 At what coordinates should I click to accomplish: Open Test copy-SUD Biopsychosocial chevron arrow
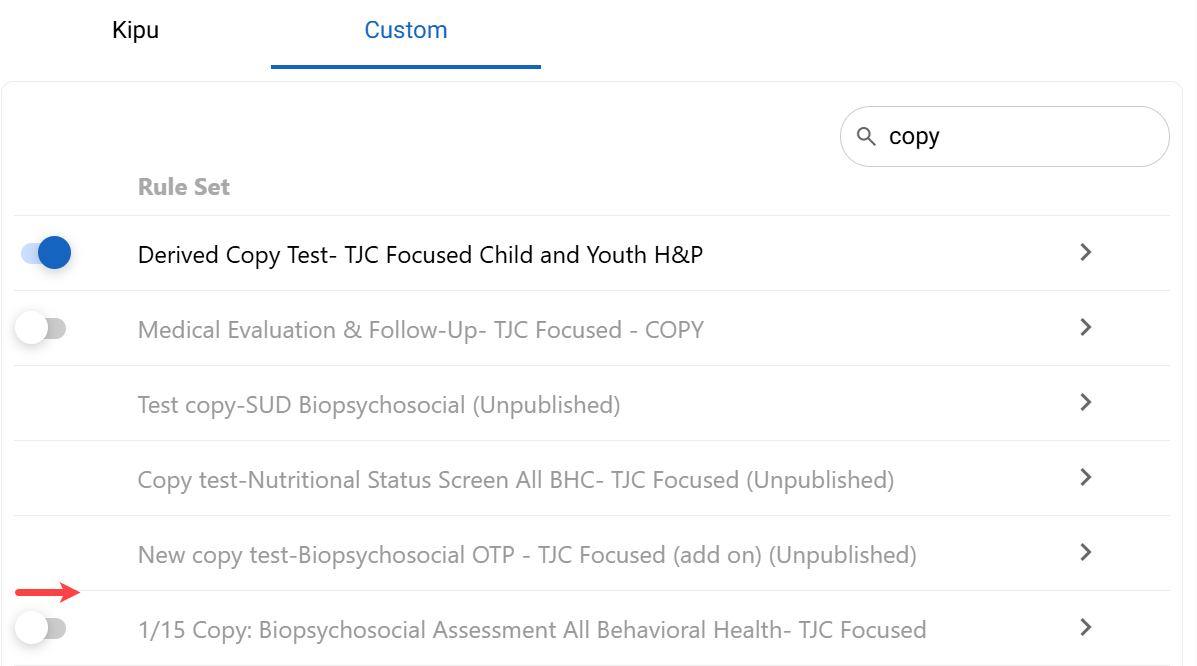[1086, 403]
